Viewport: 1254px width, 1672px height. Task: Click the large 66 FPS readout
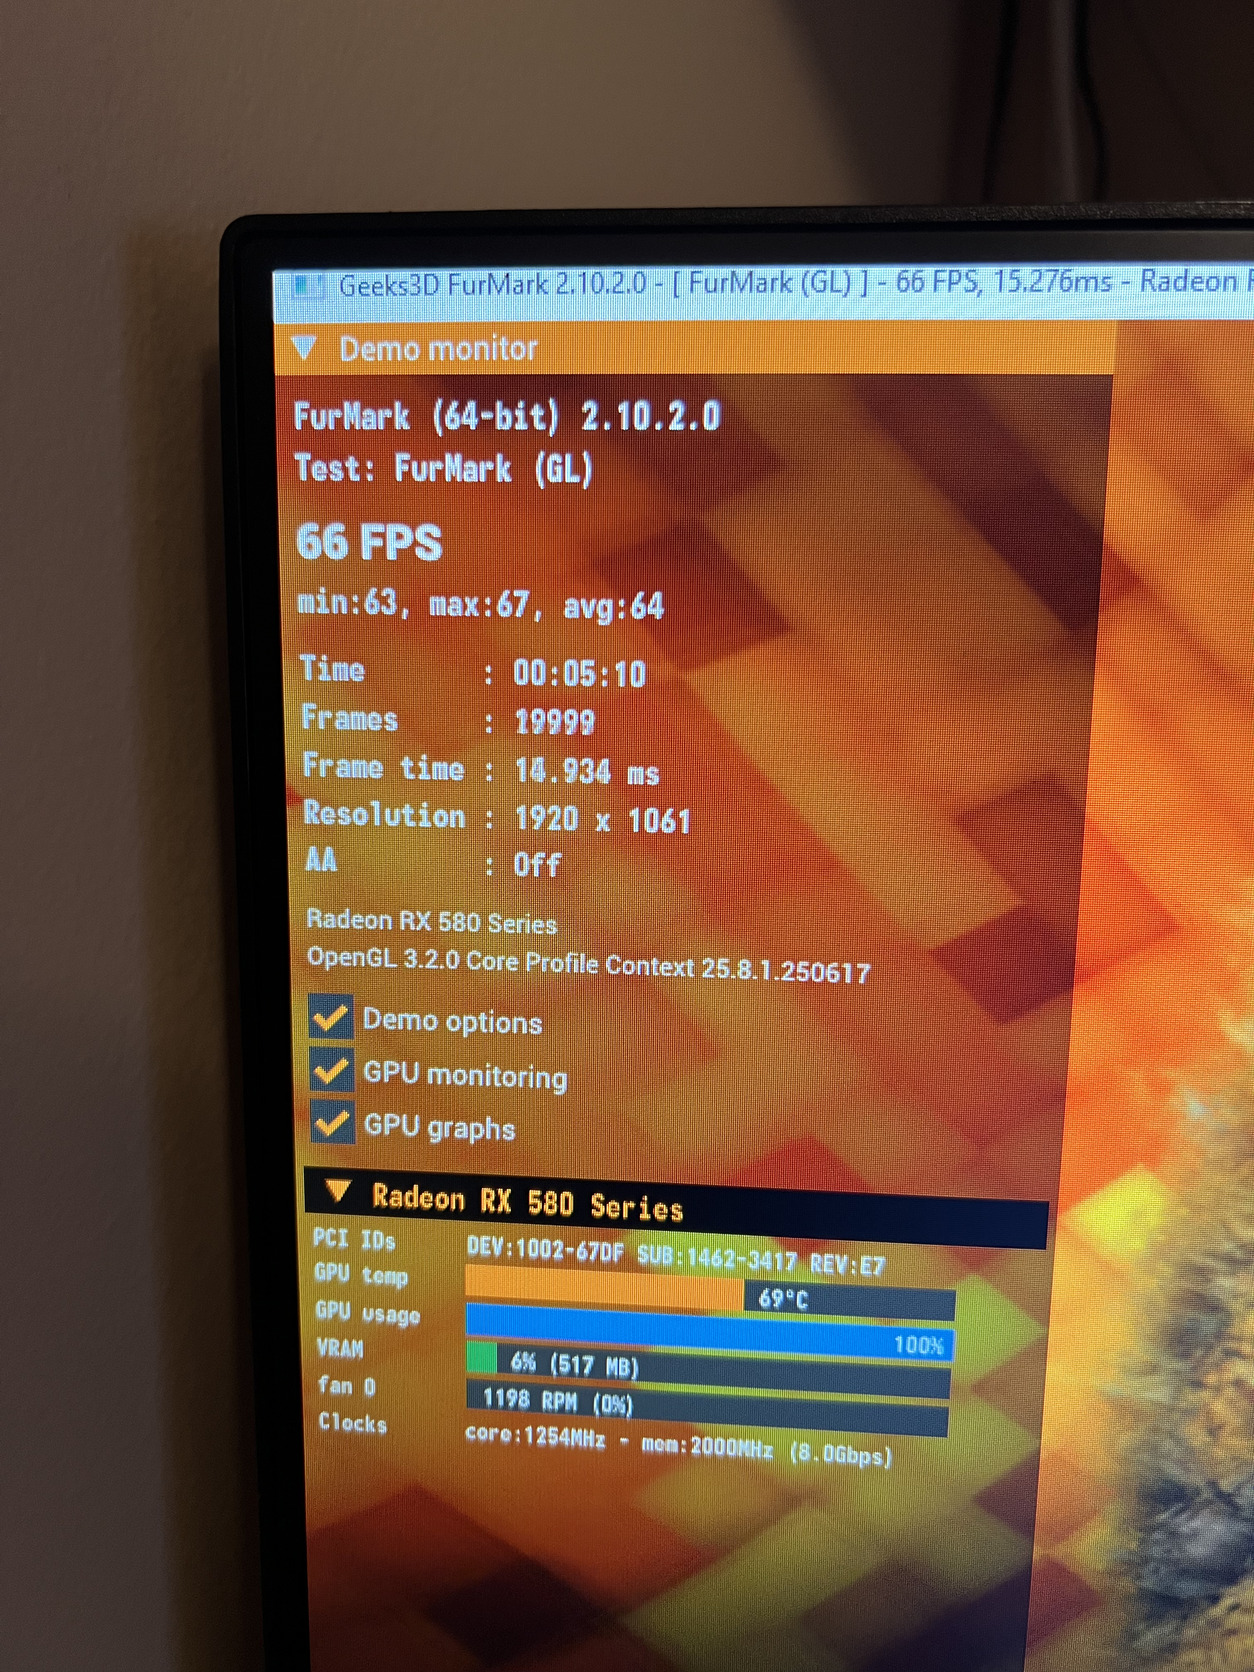(x=369, y=542)
